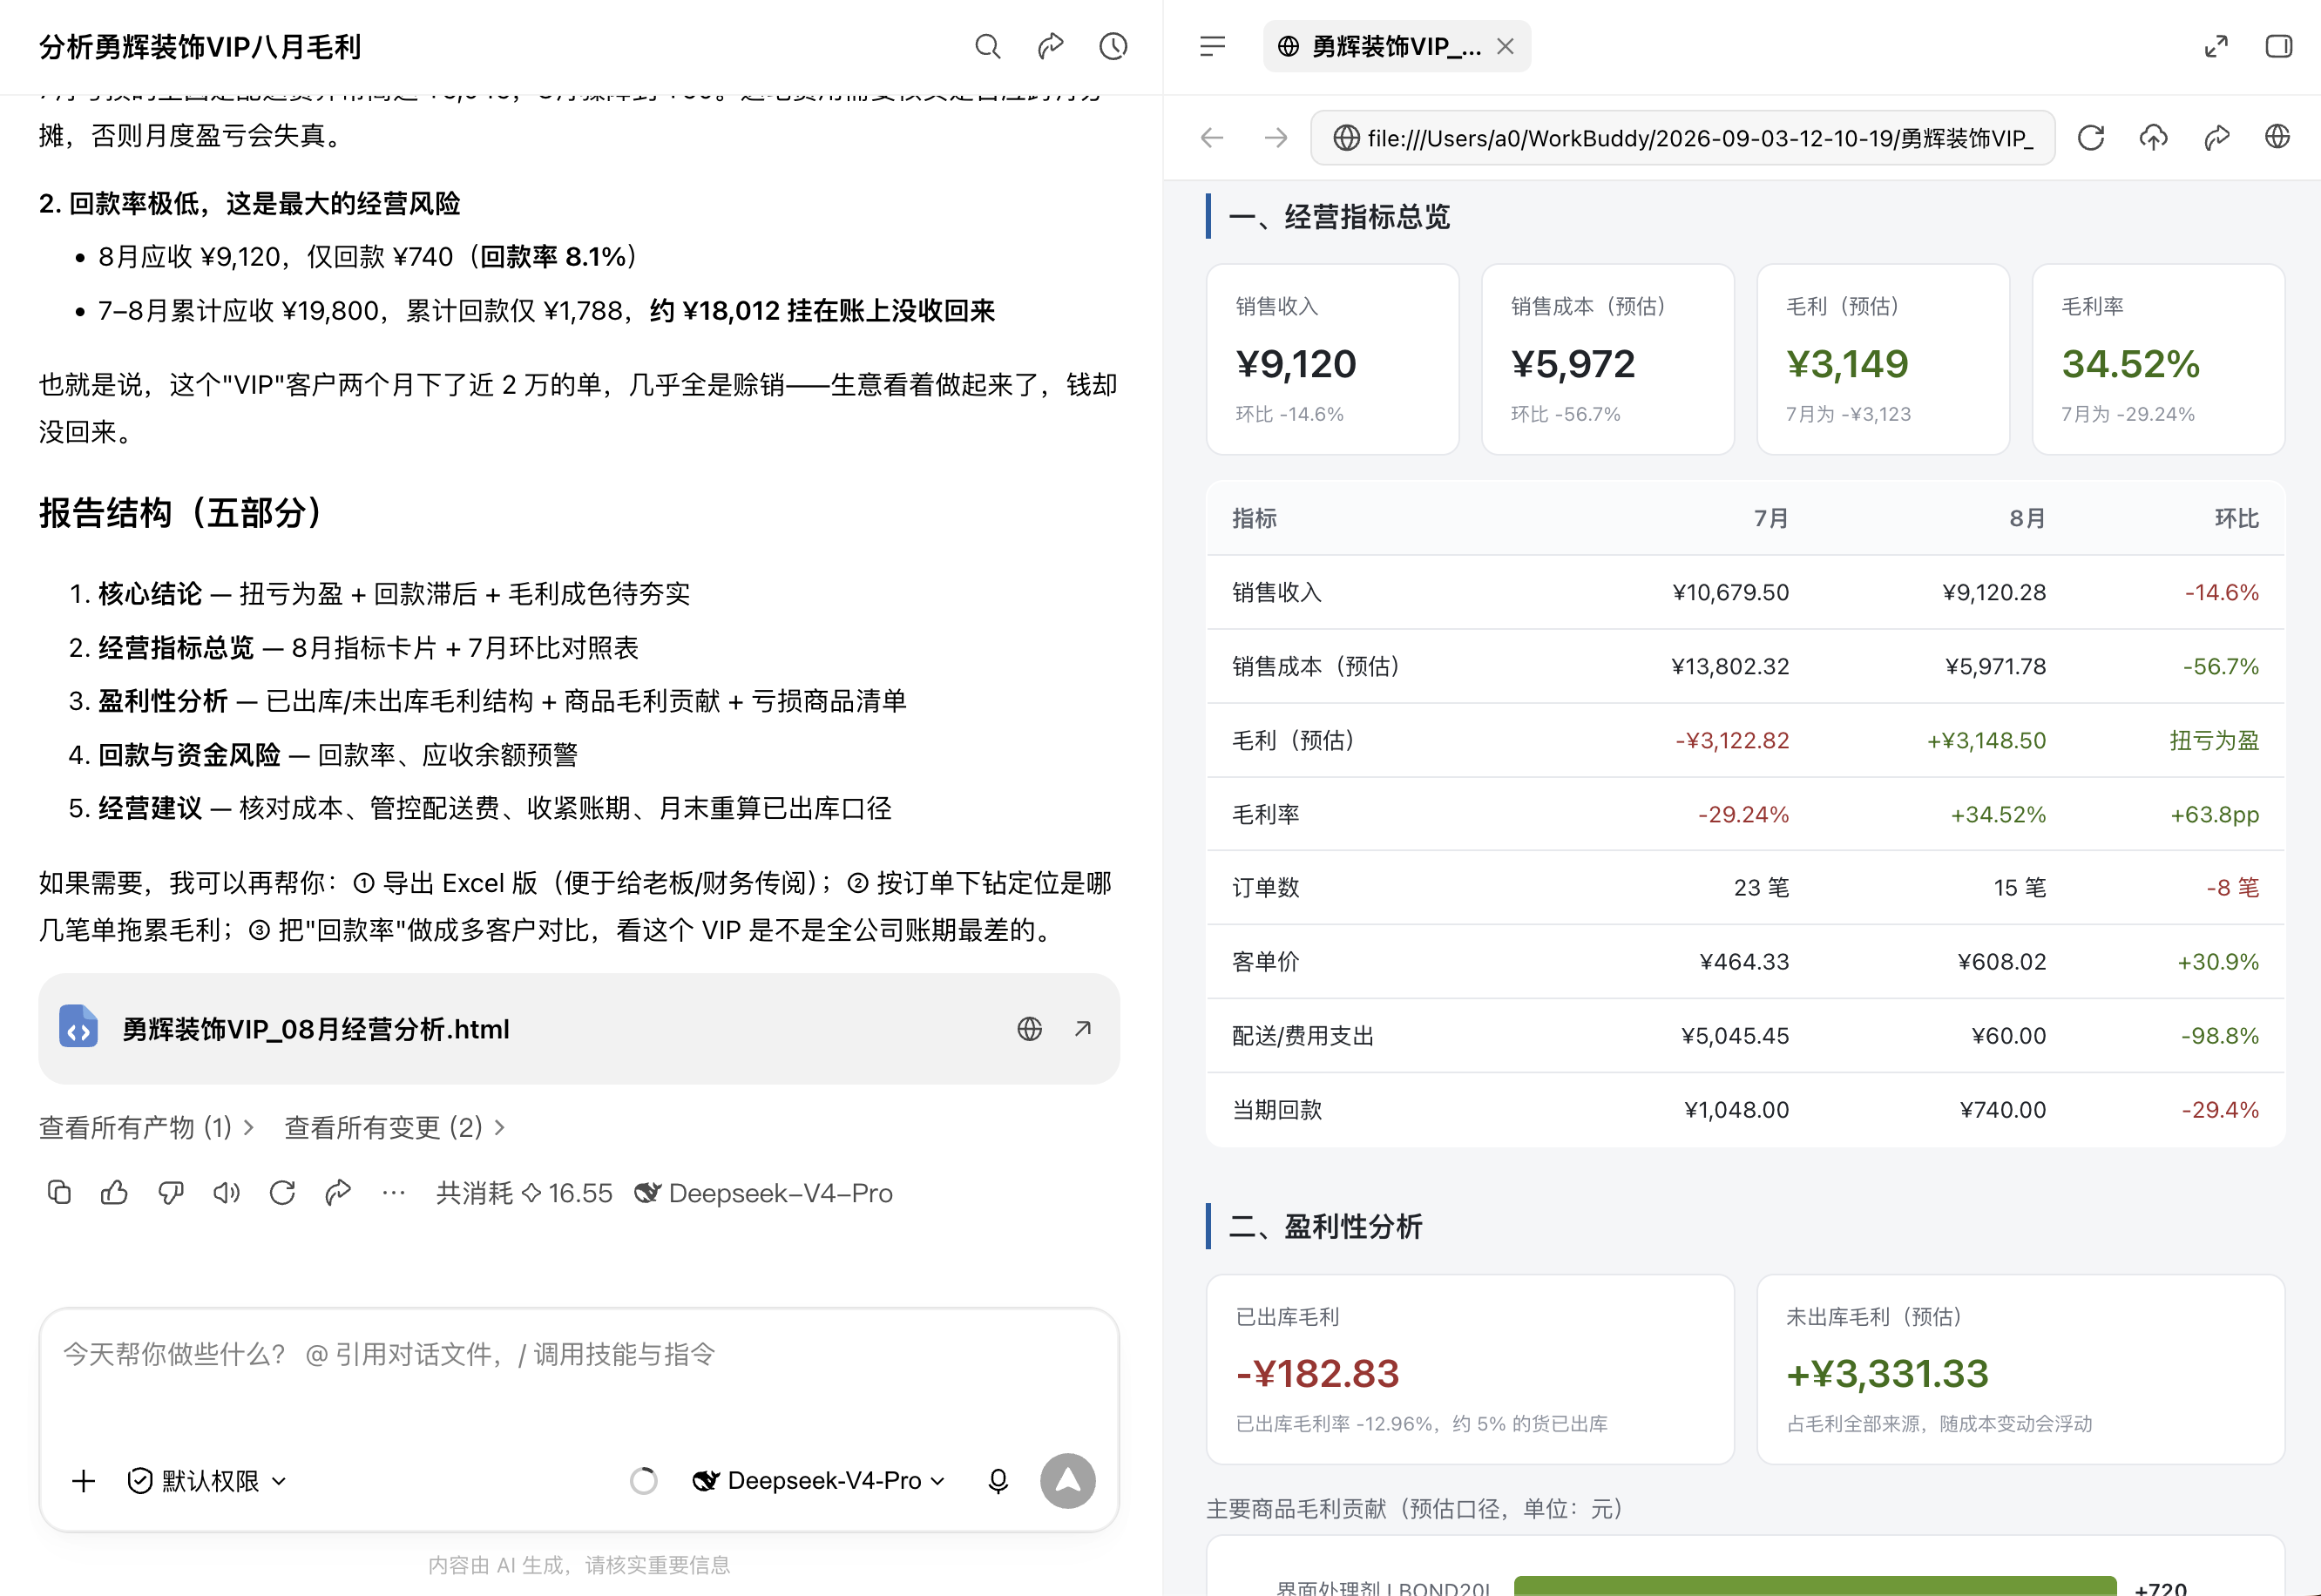This screenshot has width=2321, height=1596.
Task: Share the preview page via toolbar arrow
Action: coord(2216,138)
